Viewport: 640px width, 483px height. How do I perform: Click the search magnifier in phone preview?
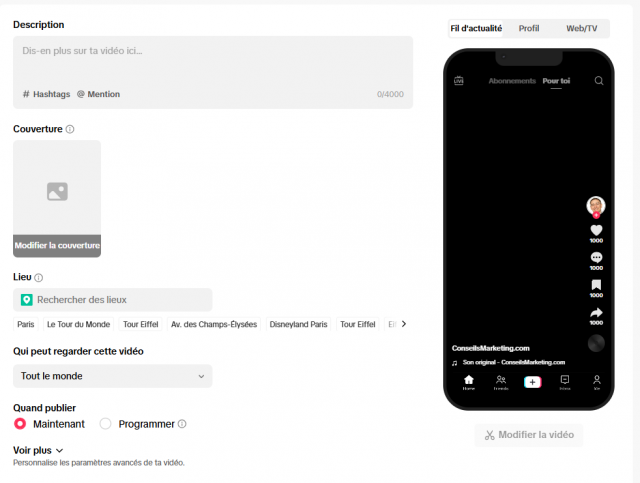tap(599, 80)
